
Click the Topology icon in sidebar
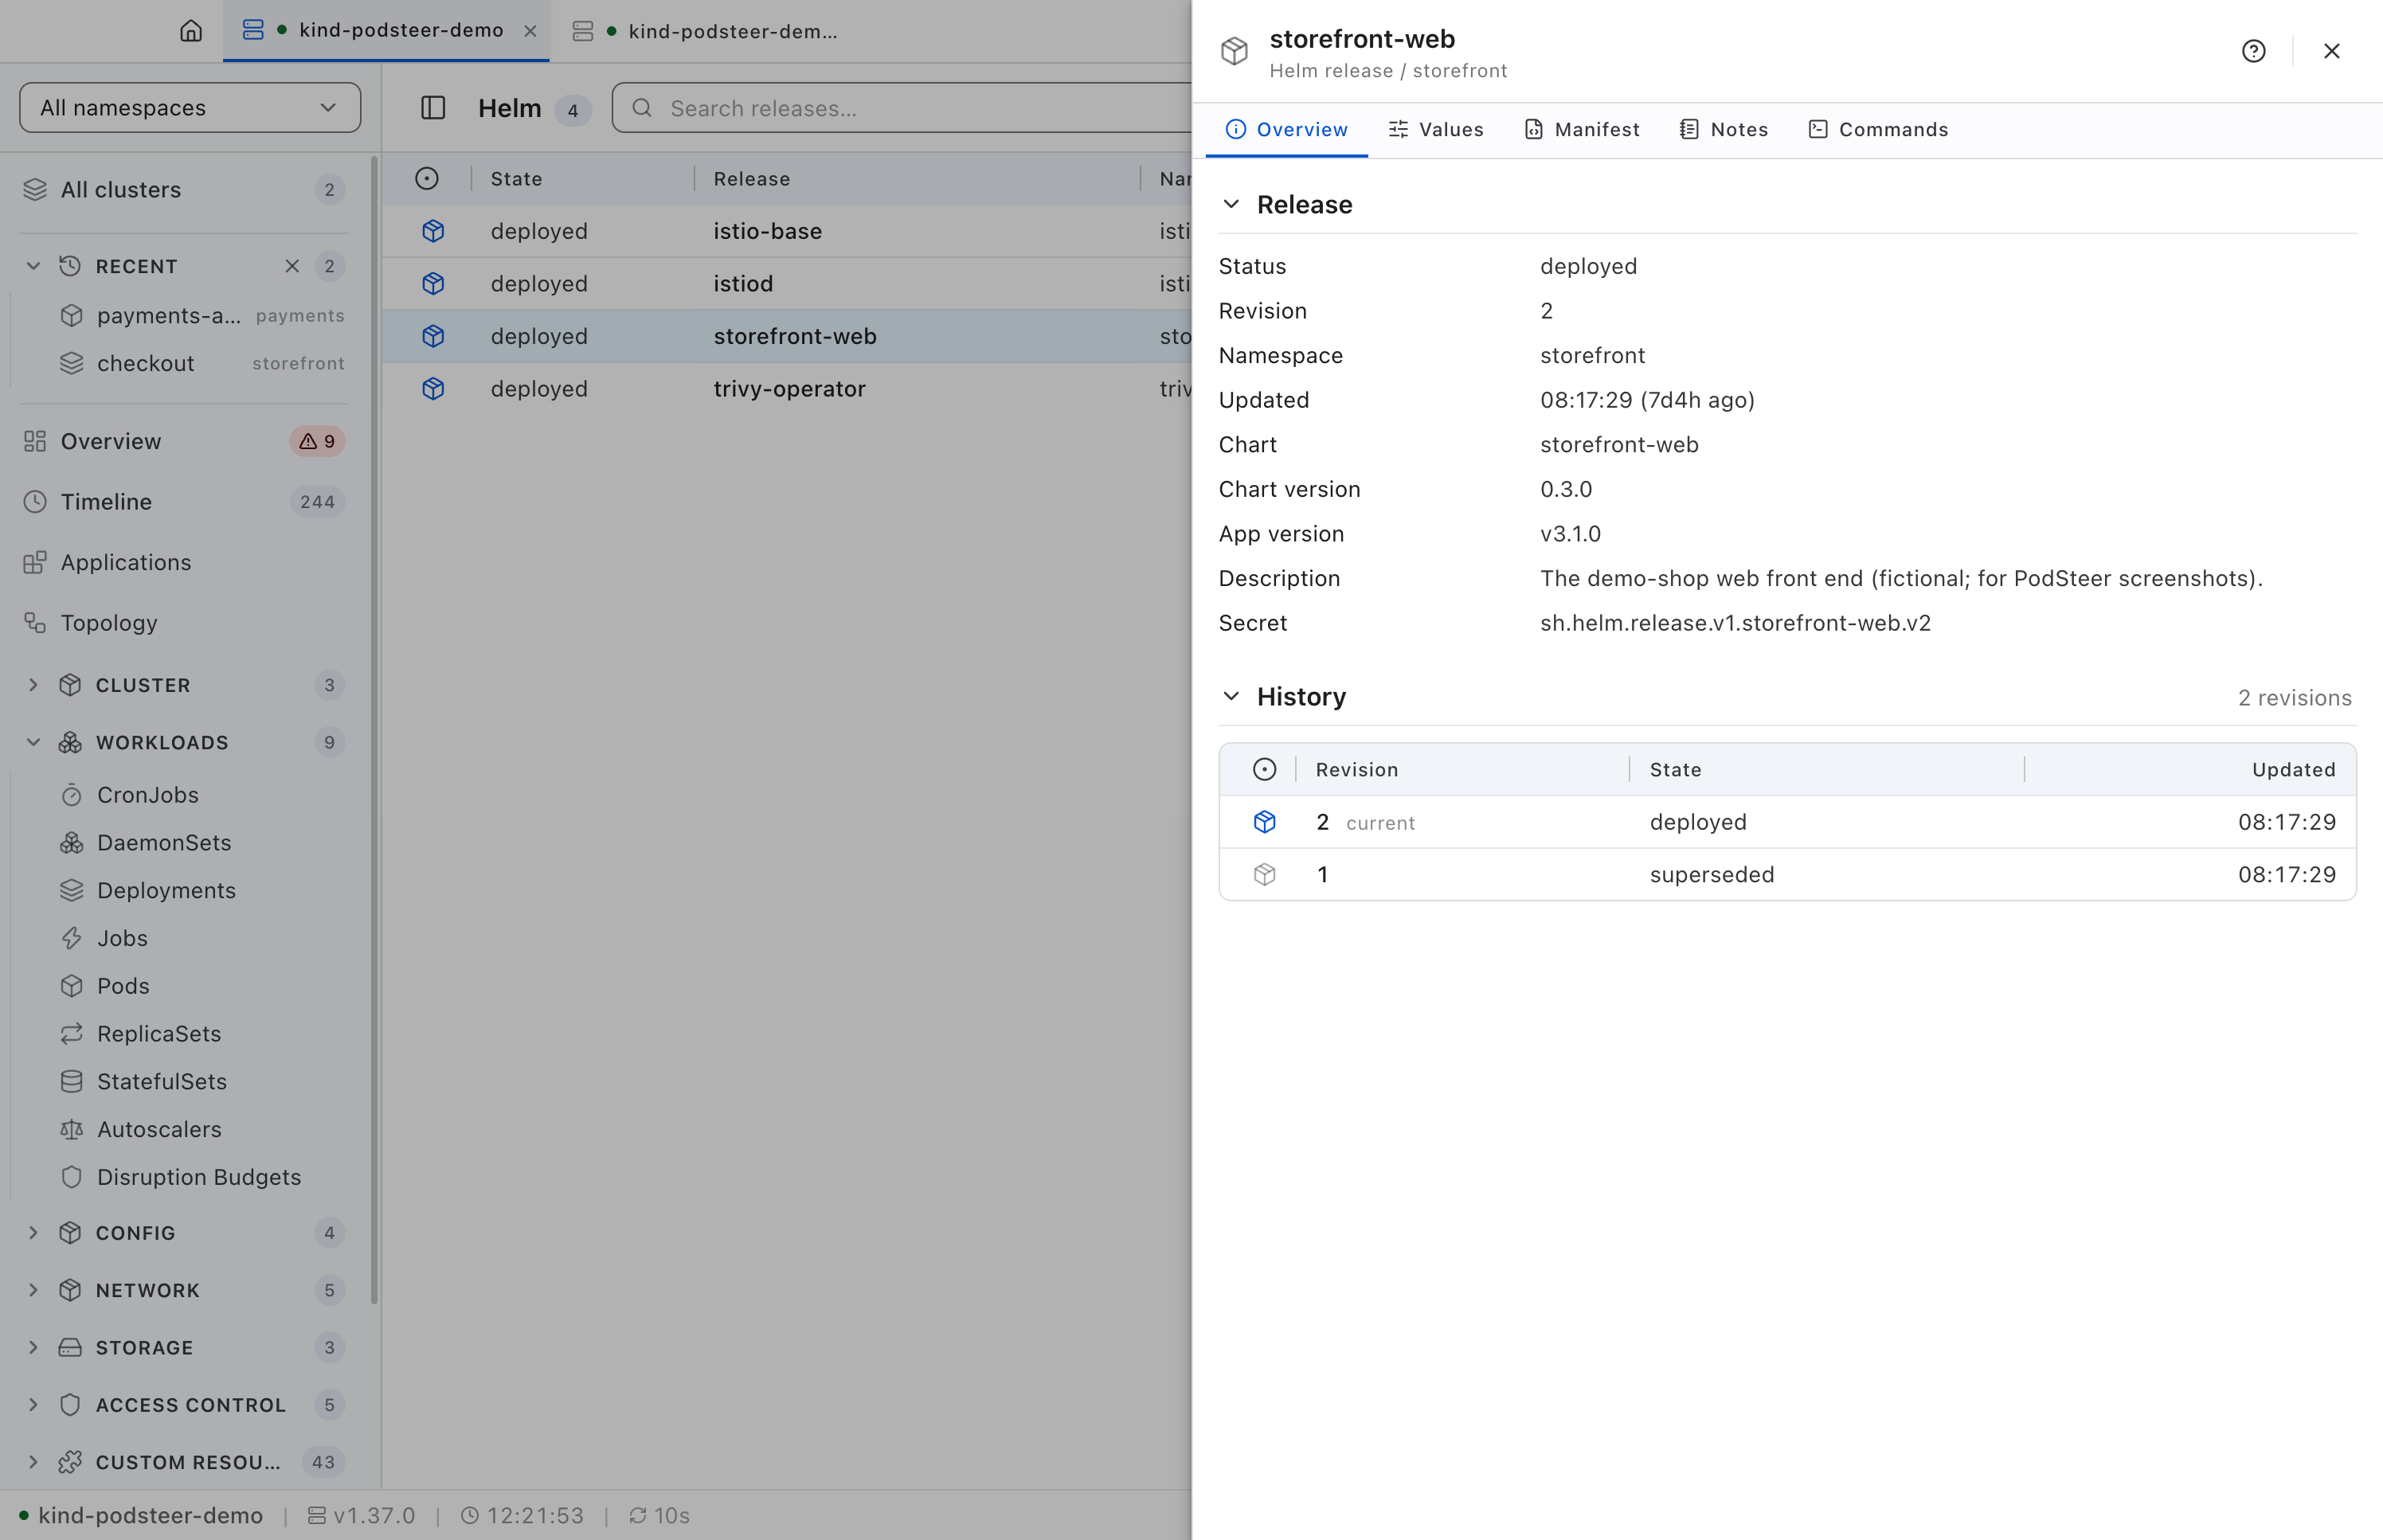(35, 623)
